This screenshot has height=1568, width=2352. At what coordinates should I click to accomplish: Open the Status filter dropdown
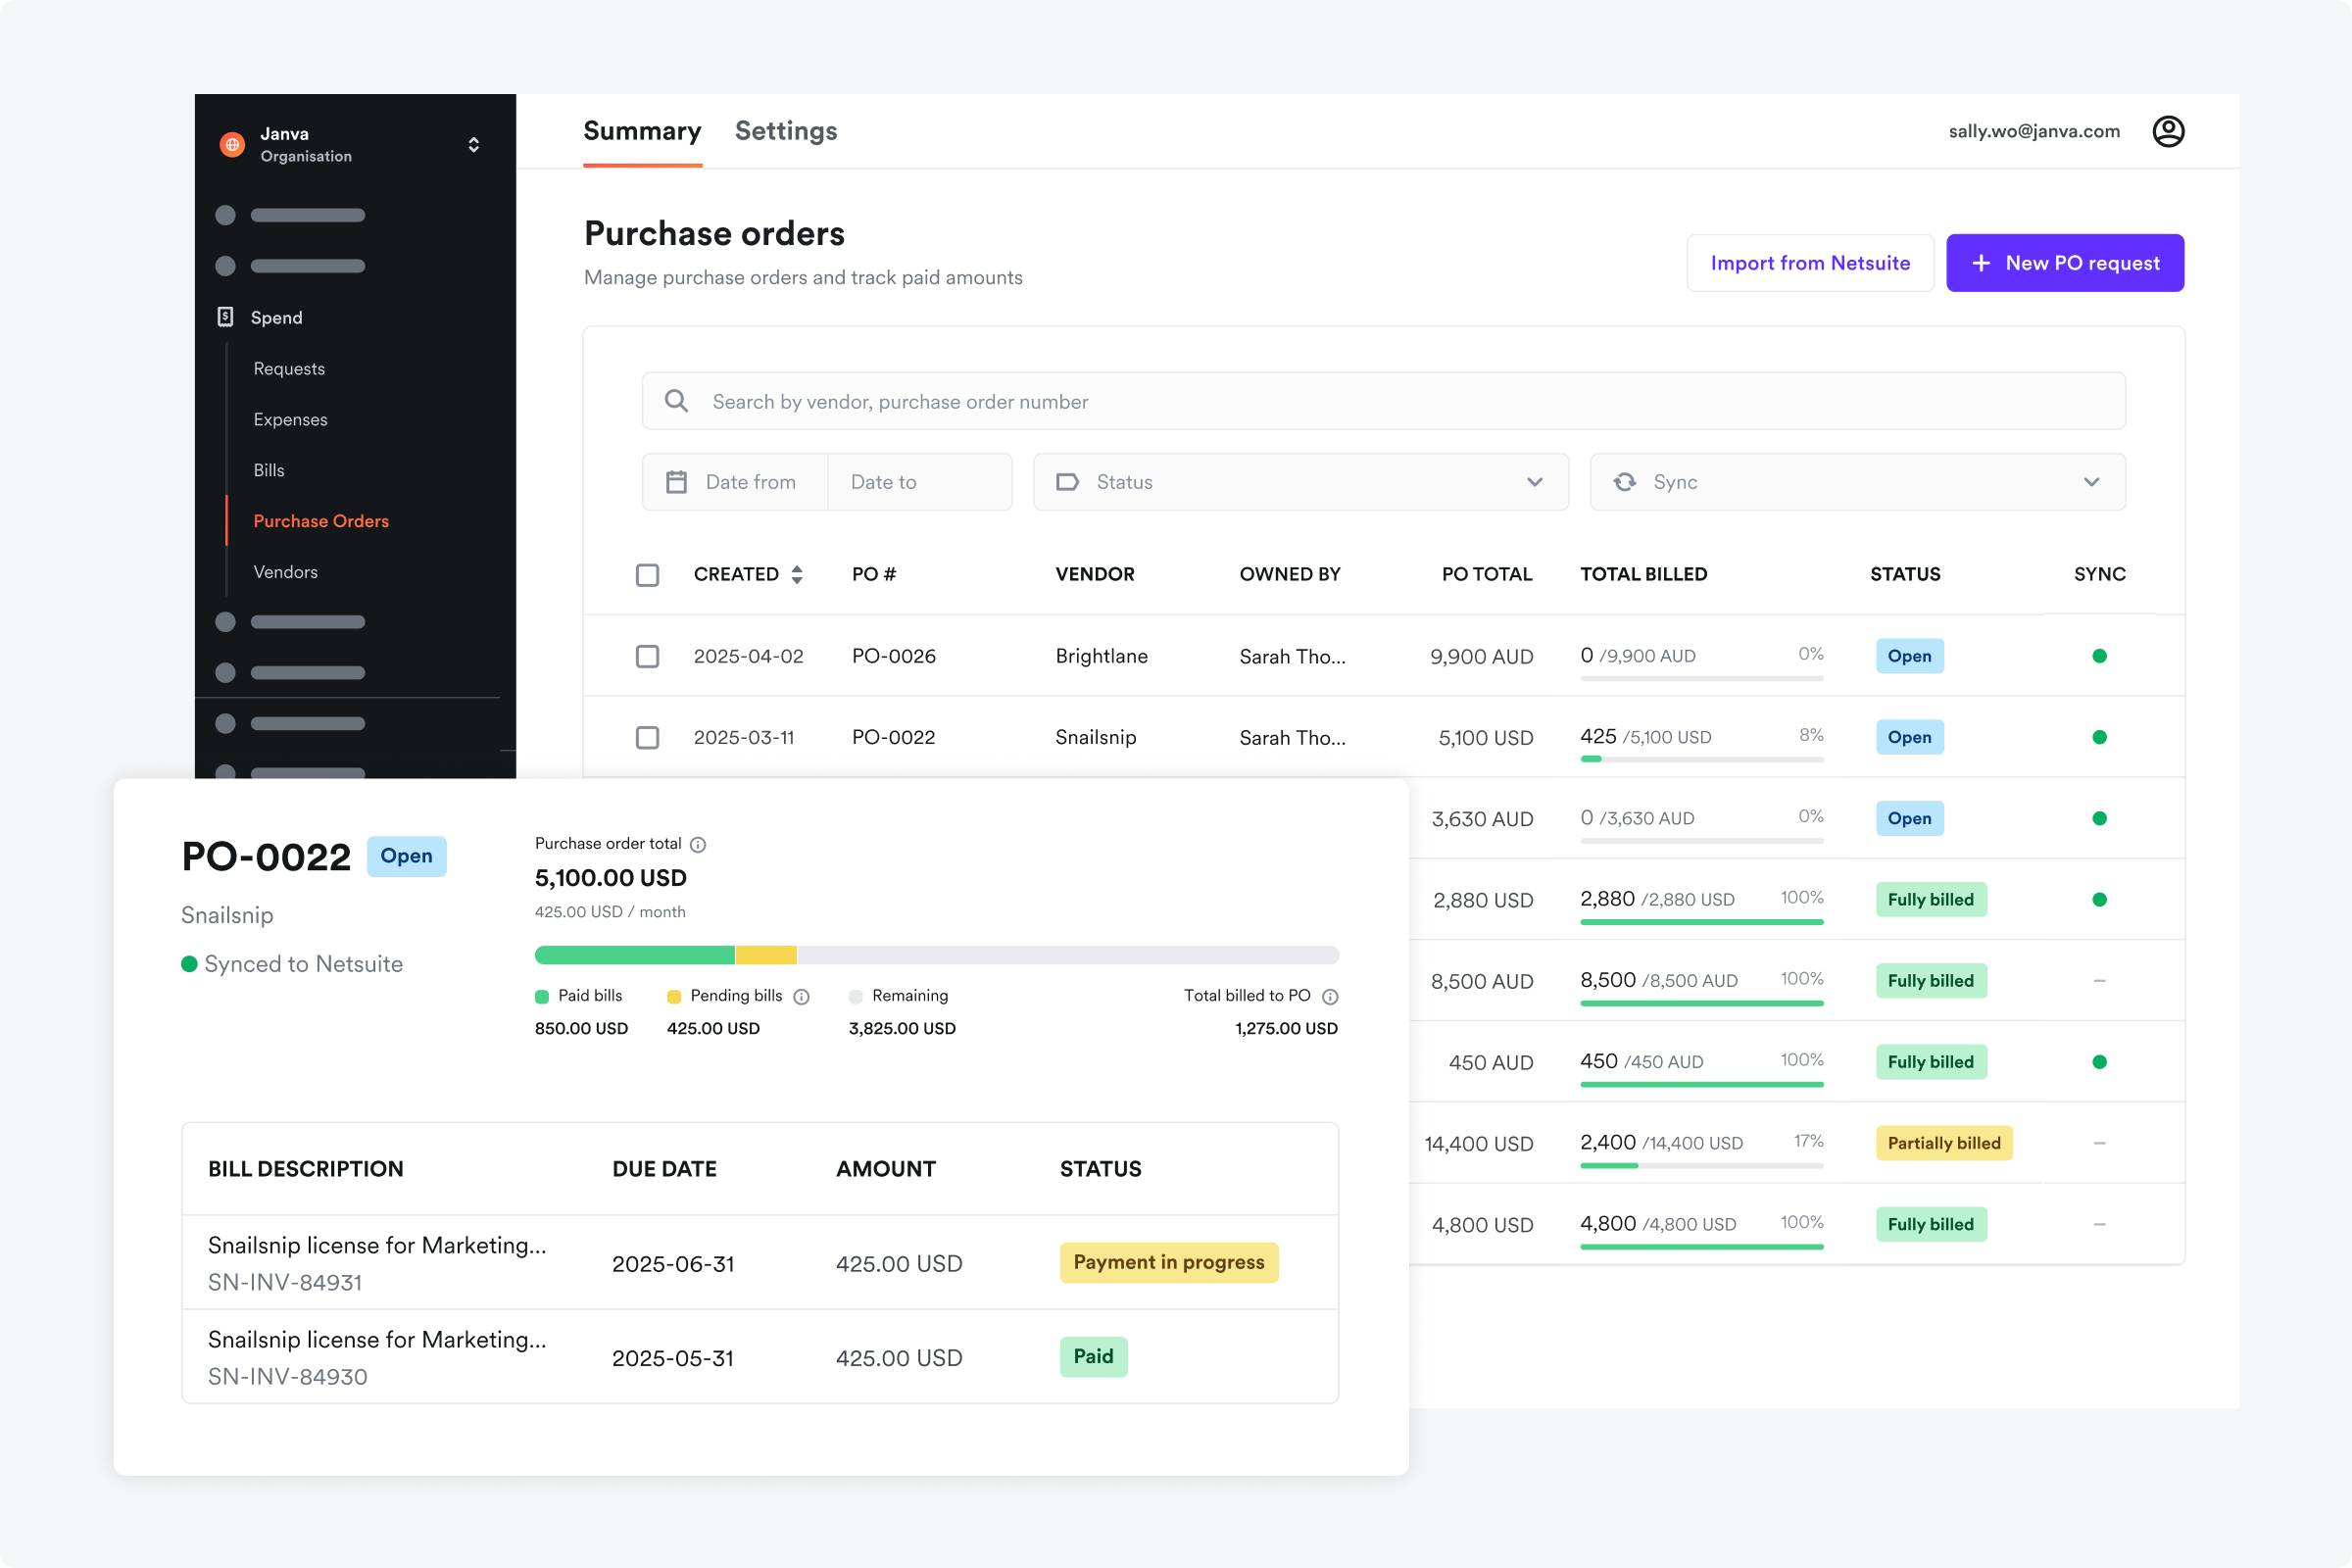point(1300,482)
